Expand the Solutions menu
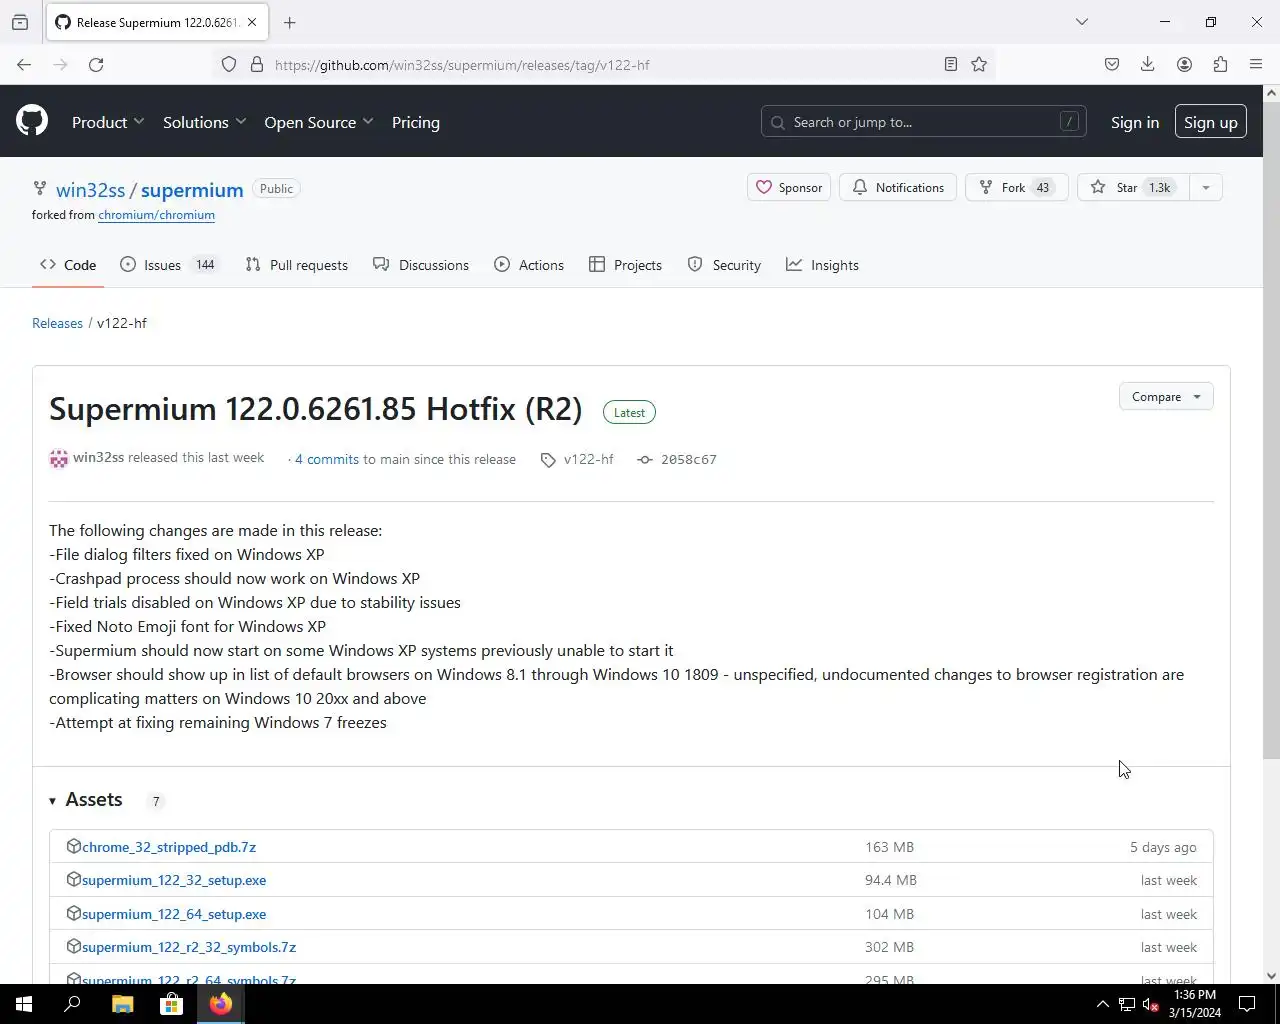This screenshot has height=1024, width=1280. [204, 122]
